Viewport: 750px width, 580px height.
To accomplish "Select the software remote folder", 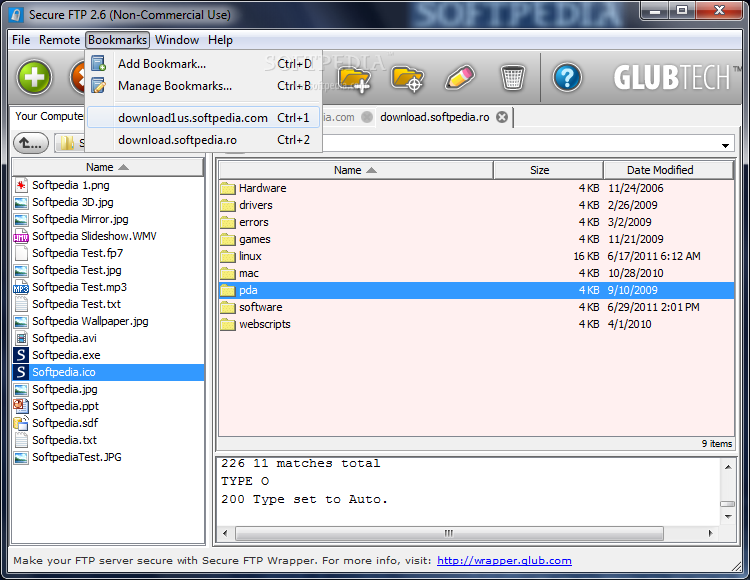I will coord(476,307).
